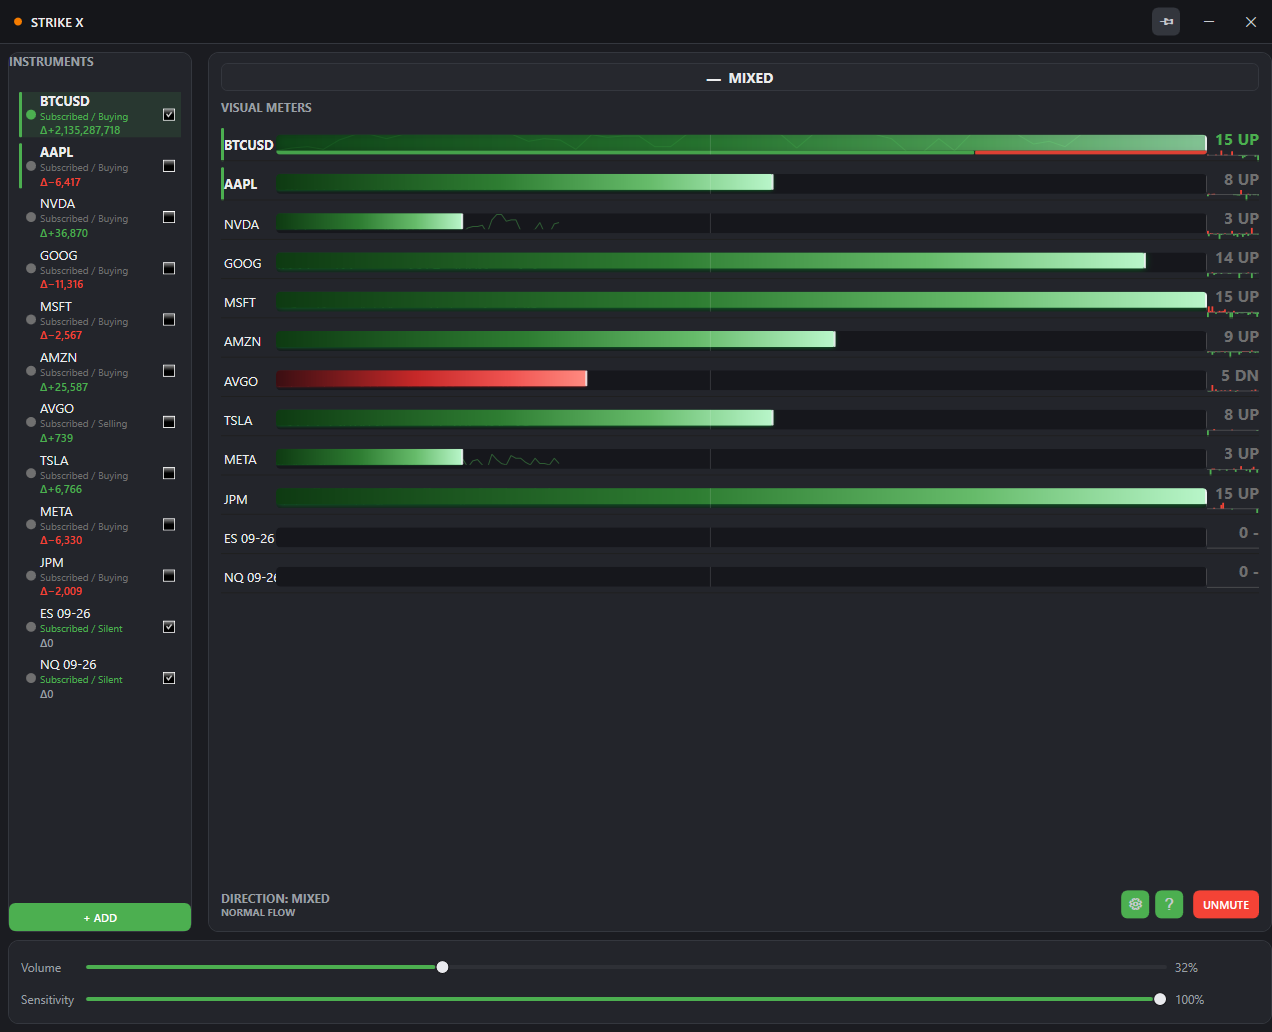Enable the MSFT instrument checkbox
The width and height of the screenshot is (1272, 1032).
point(169,320)
